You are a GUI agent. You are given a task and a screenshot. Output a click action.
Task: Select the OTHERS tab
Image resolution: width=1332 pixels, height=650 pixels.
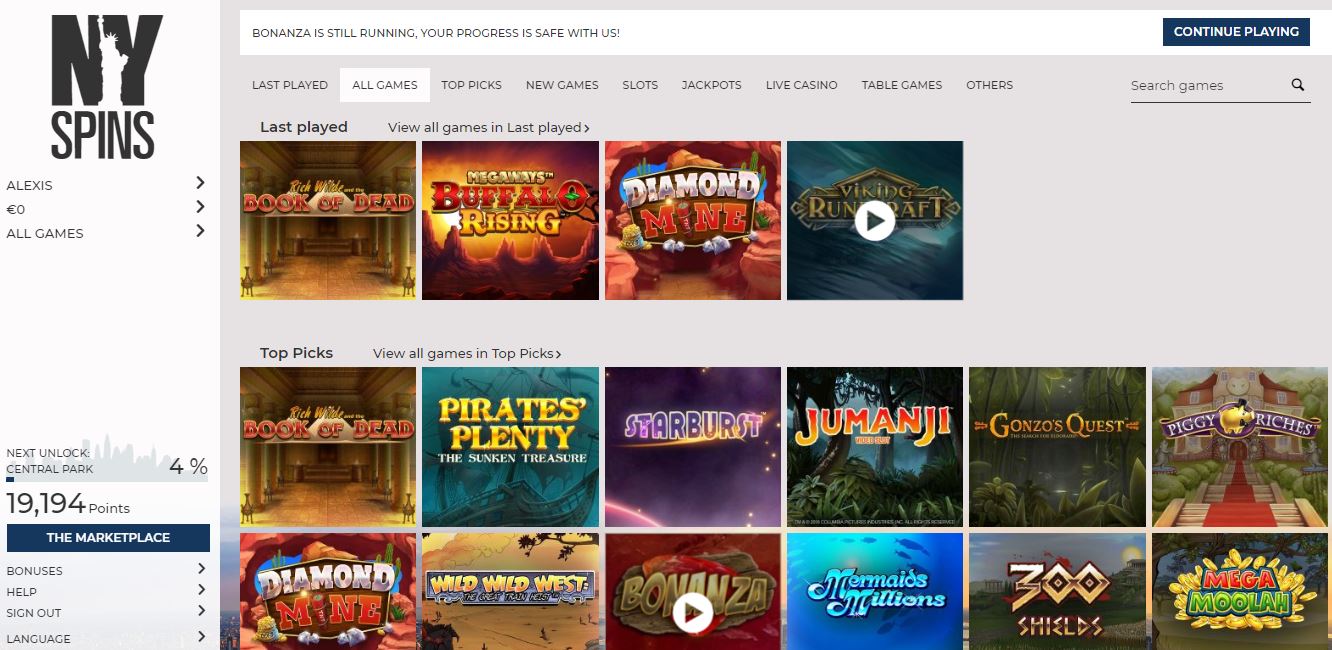coord(990,85)
